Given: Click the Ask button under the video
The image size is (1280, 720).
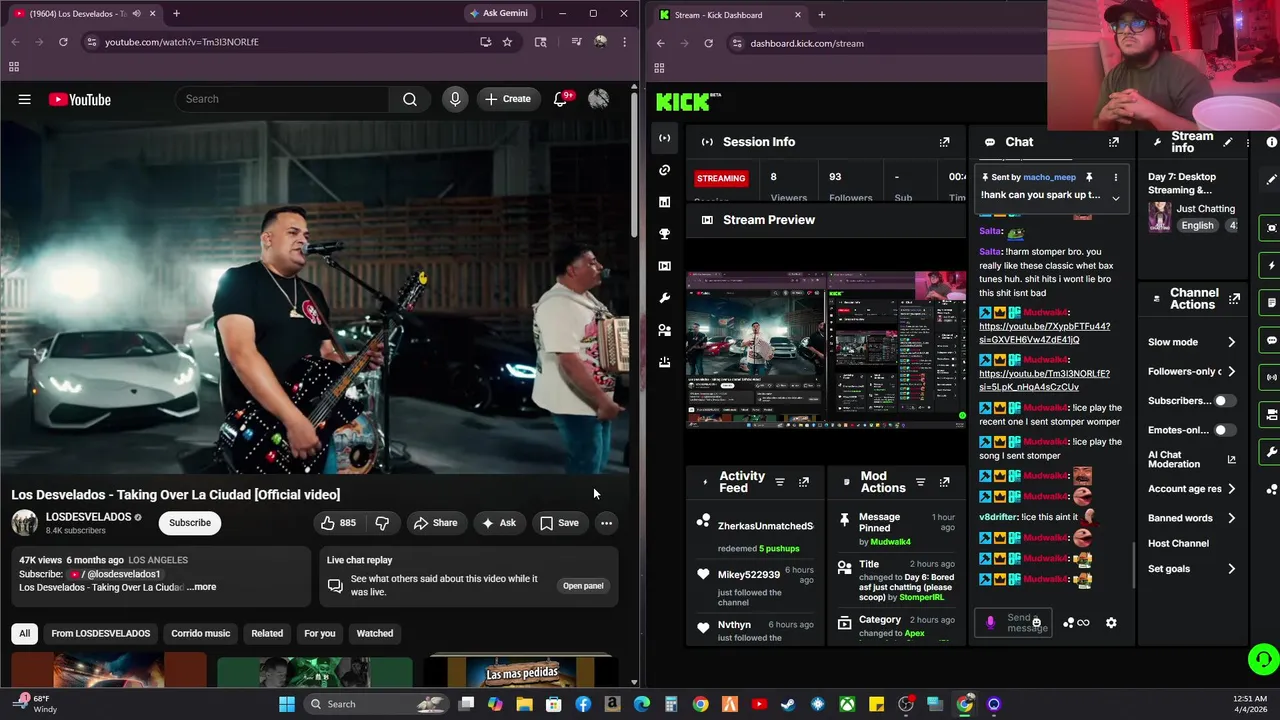Looking at the screenshot, I should pyautogui.click(x=498, y=523).
